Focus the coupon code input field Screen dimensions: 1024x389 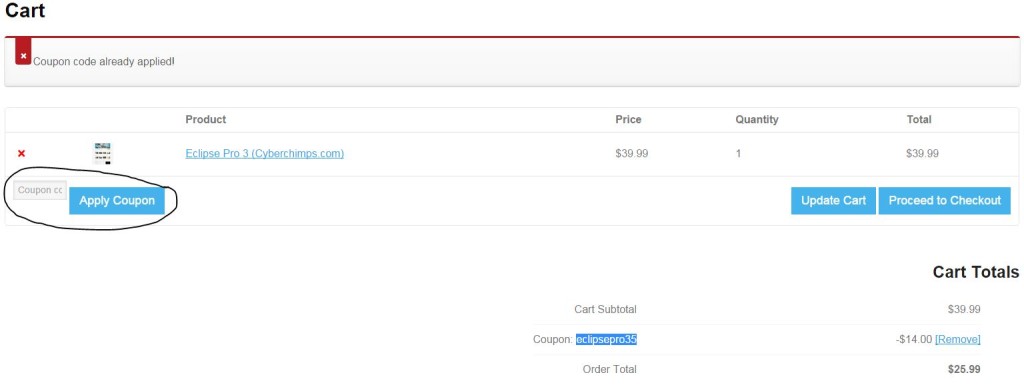point(40,190)
